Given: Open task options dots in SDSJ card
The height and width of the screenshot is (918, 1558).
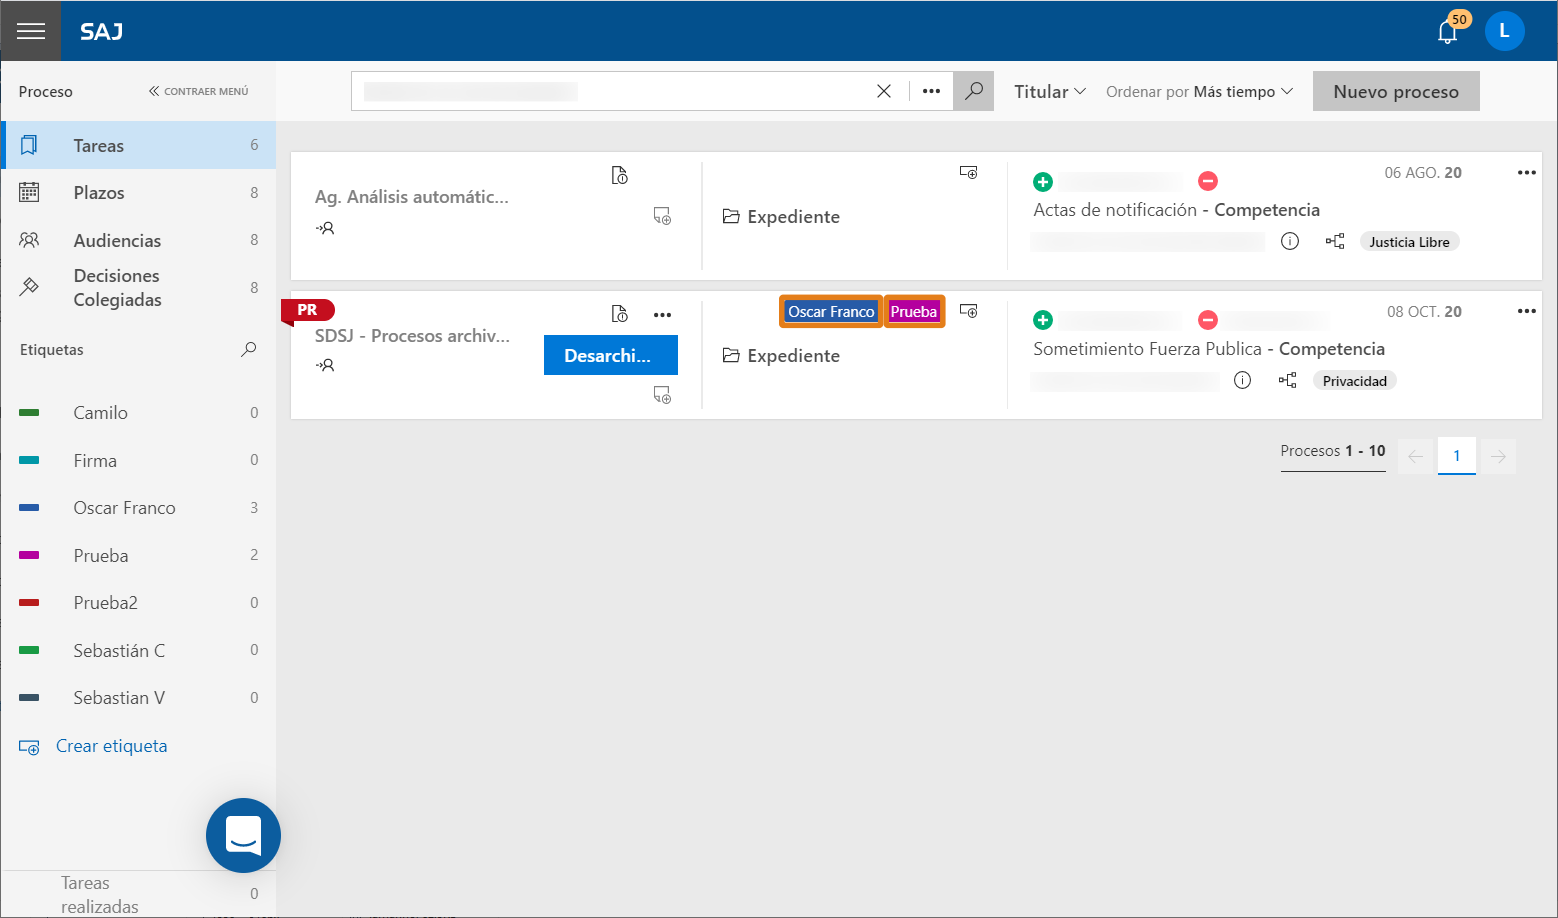Looking at the screenshot, I should point(662,315).
